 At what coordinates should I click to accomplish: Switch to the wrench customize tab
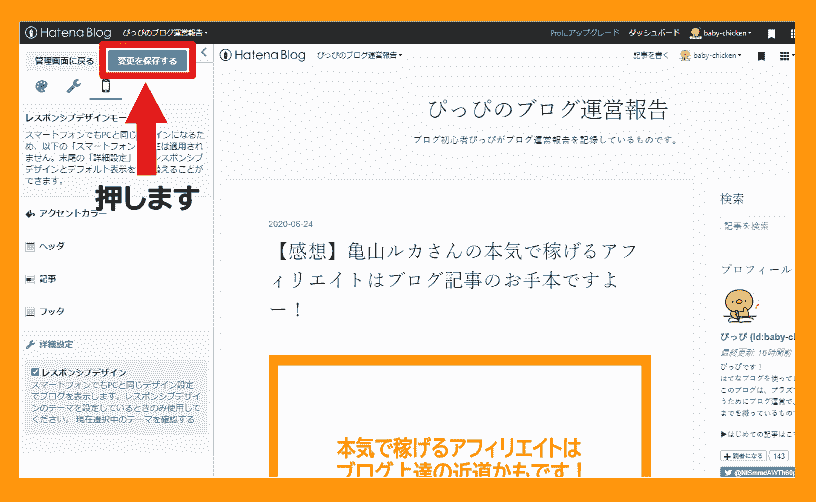point(73,86)
